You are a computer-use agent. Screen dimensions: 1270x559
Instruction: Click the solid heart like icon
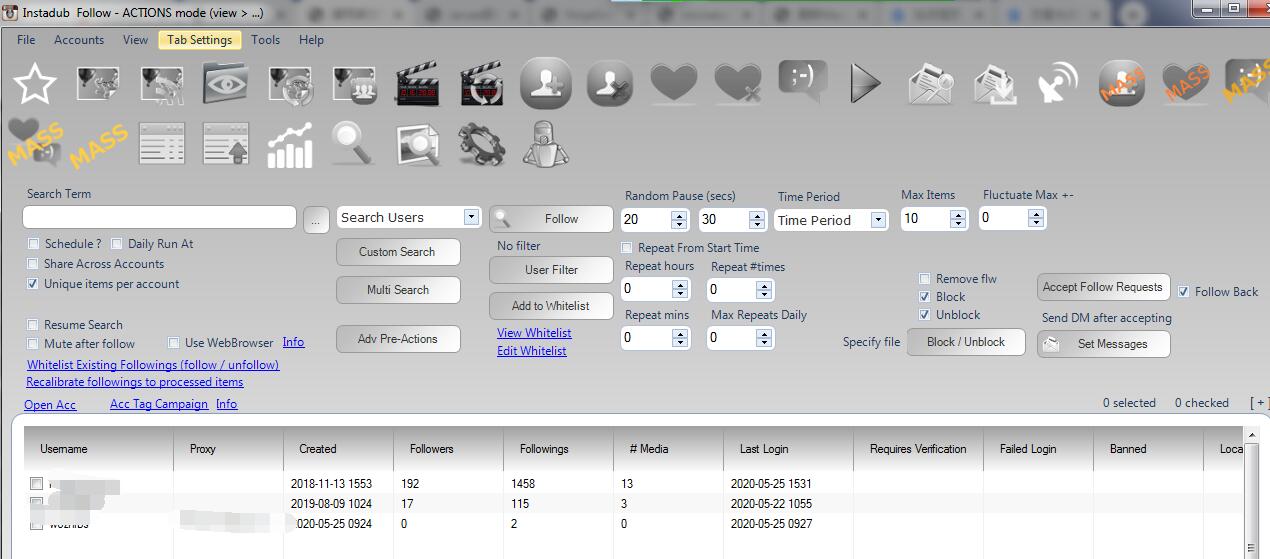tap(673, 84)
